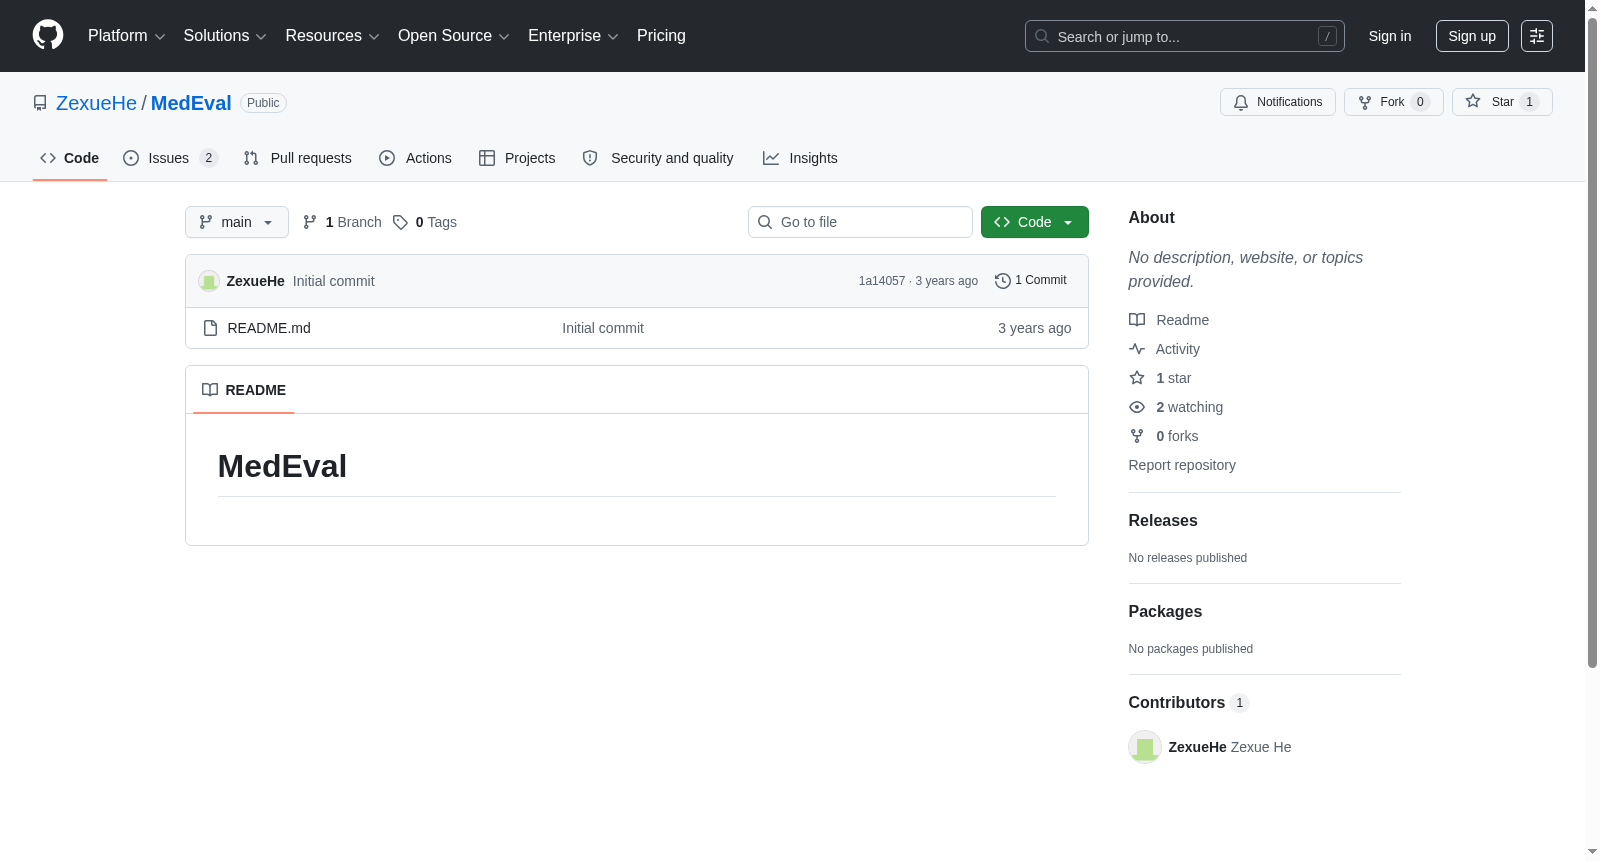1600x861 pixels.
Task: Click the ZexueHe author name in commit row
Action: (255, 281)
